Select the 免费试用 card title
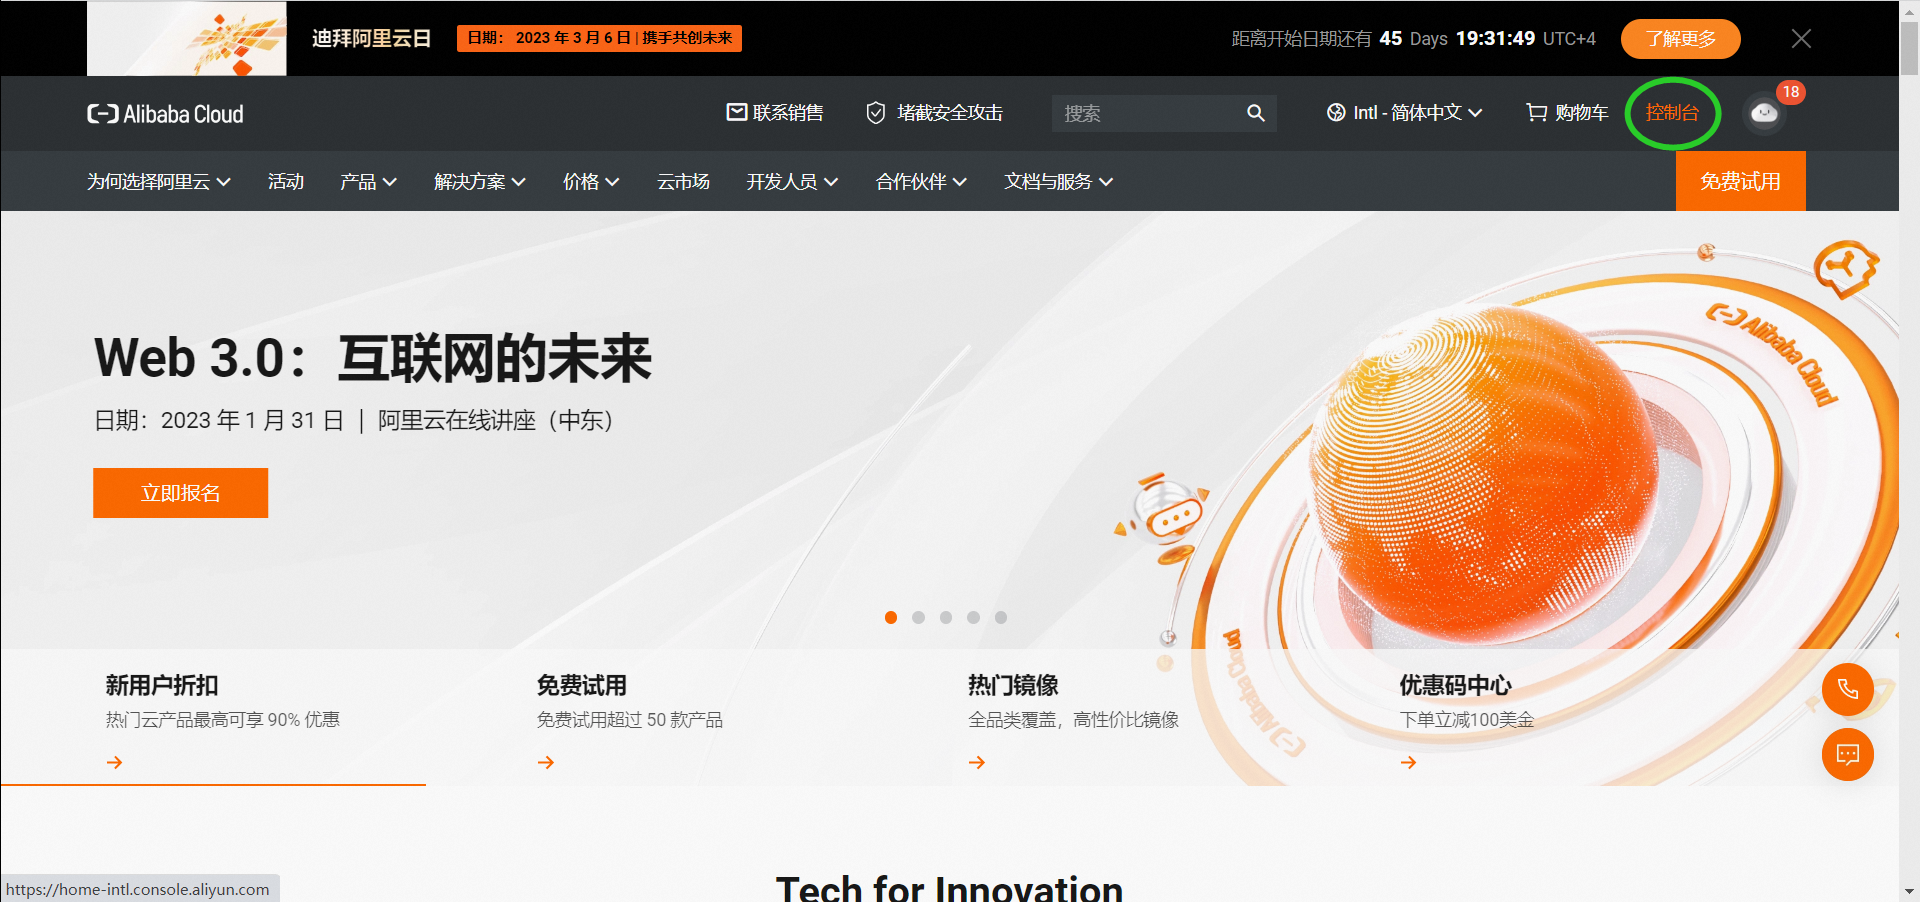Screen dimensions: 1920x902 coord(582,685)
